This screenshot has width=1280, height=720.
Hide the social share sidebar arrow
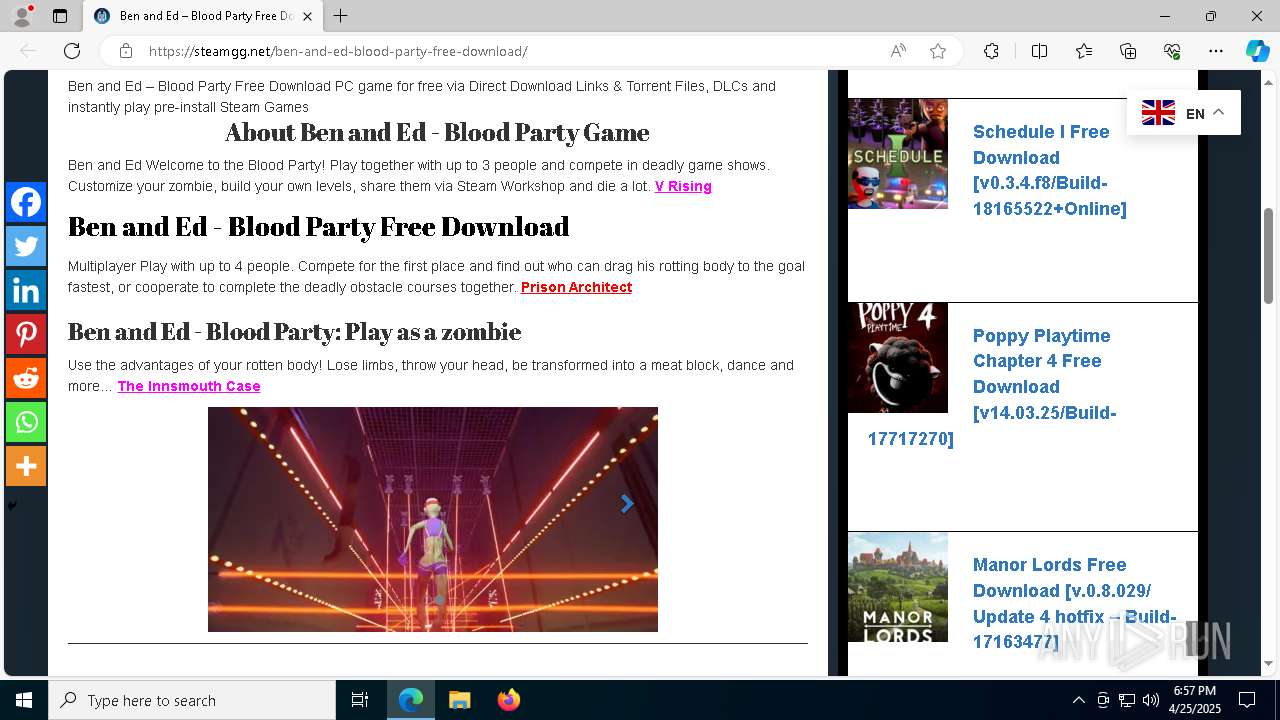tap(12, 506)
